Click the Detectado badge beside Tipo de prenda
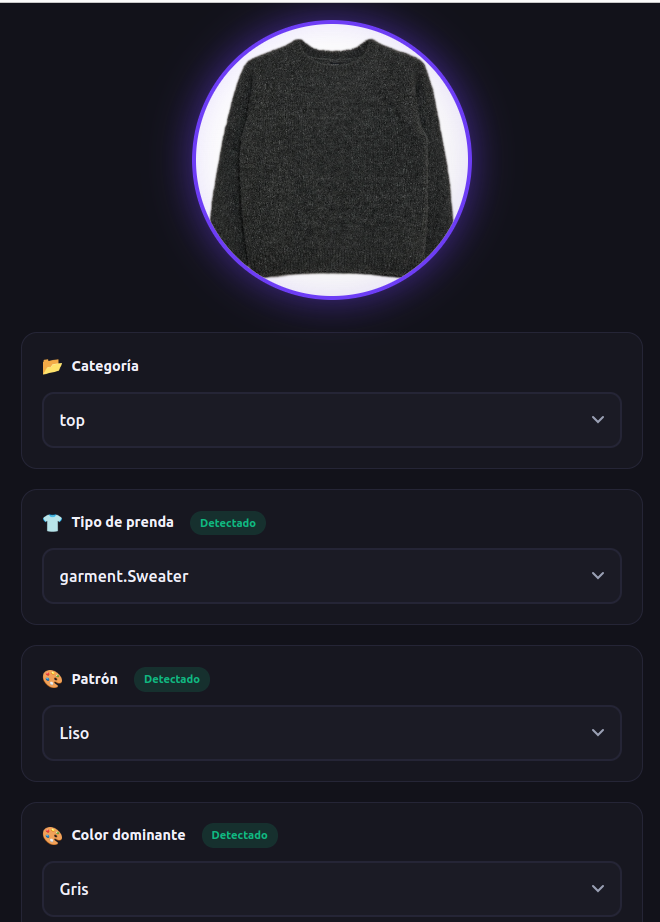This screenshot has width=660, height=922. click(228, 523)
